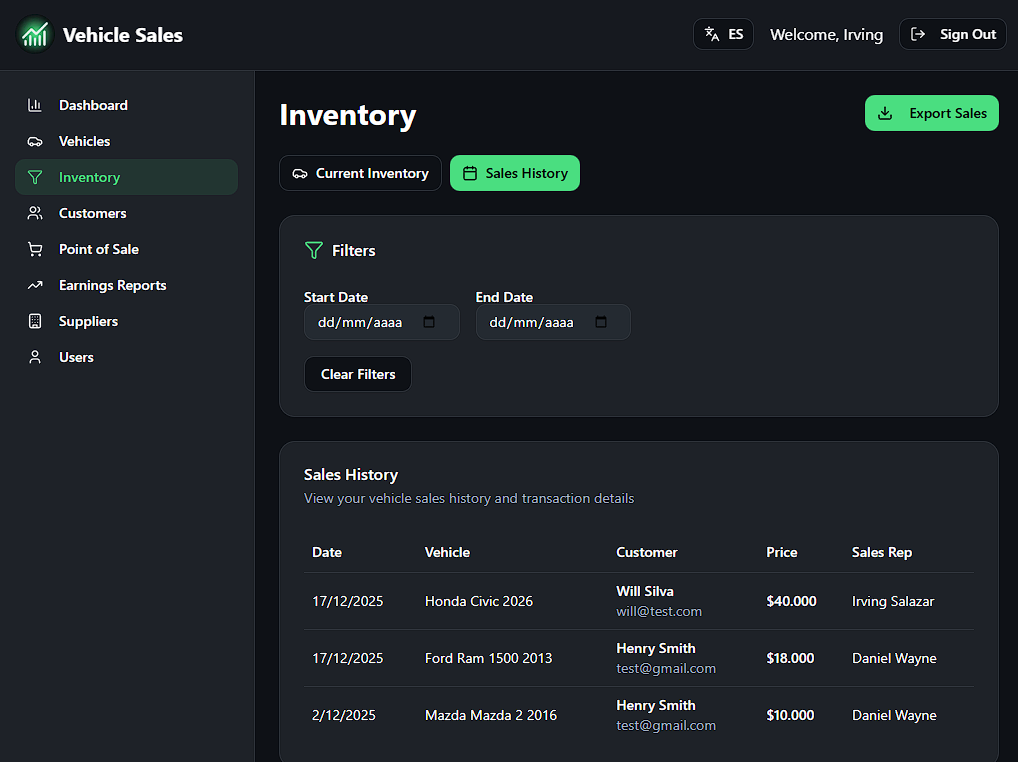
Task: Click the Start Date input field
Action: point(382,322)
